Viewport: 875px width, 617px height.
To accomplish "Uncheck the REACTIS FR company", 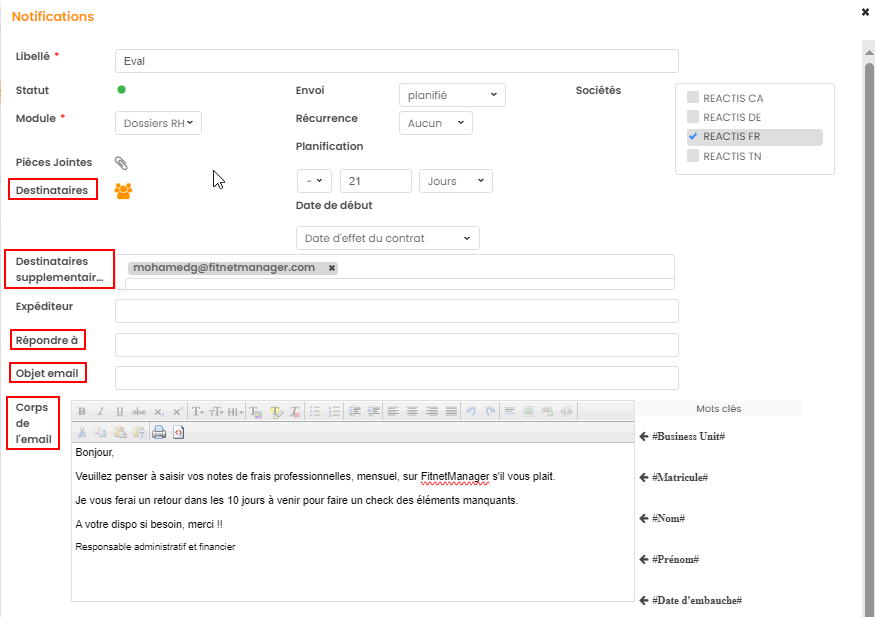I will coord(692,137).
